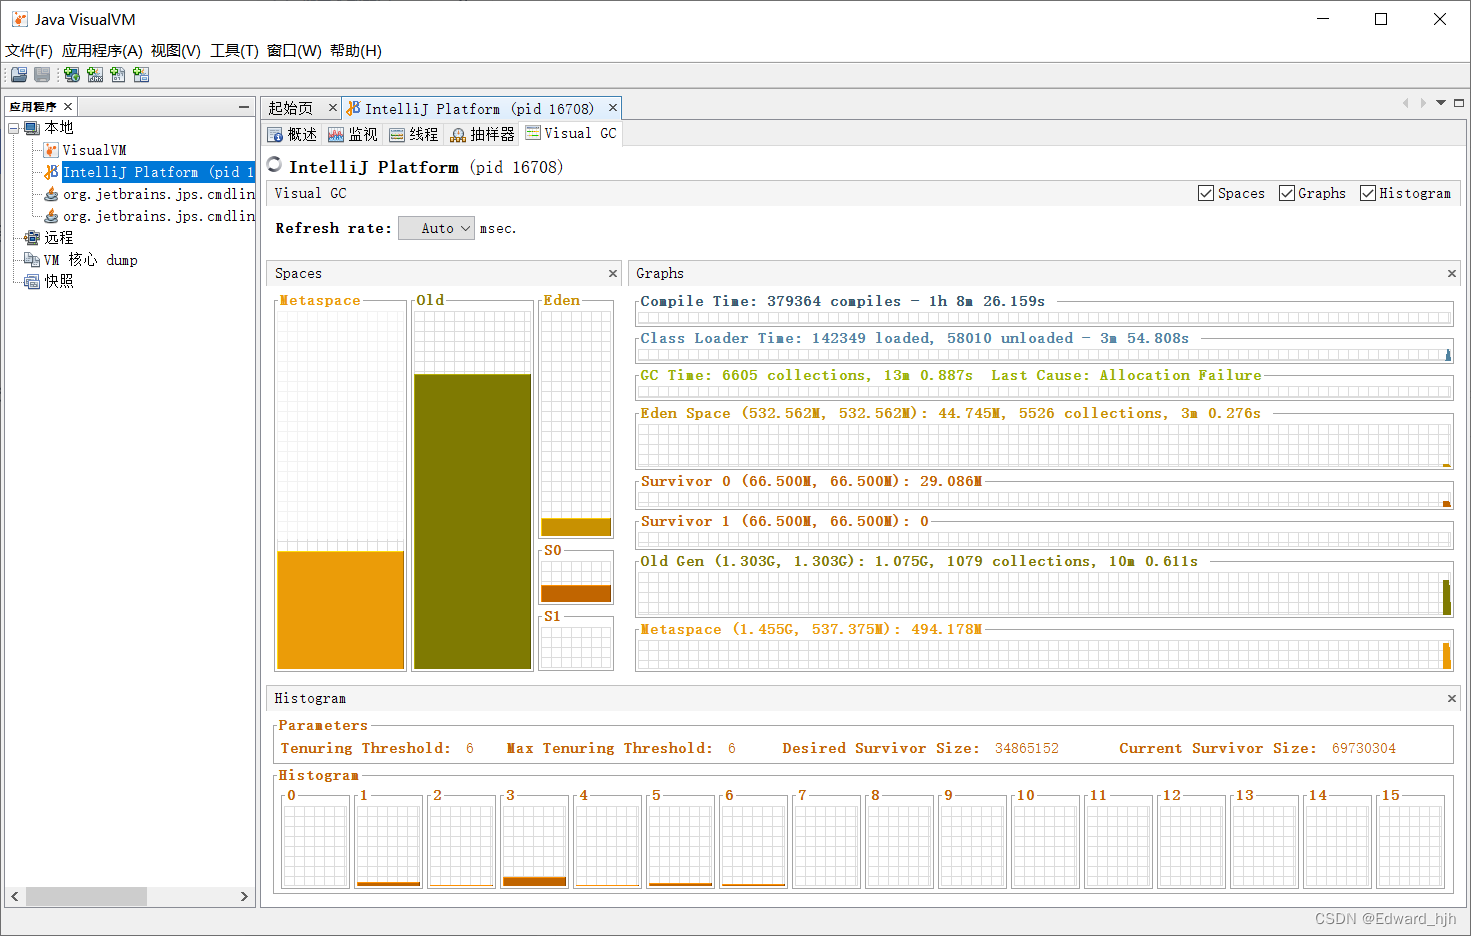Image resolution: width=1471 pixels, height=936 pixels.
Task: Open the 文件(F) menu
Action: (29, 51)
